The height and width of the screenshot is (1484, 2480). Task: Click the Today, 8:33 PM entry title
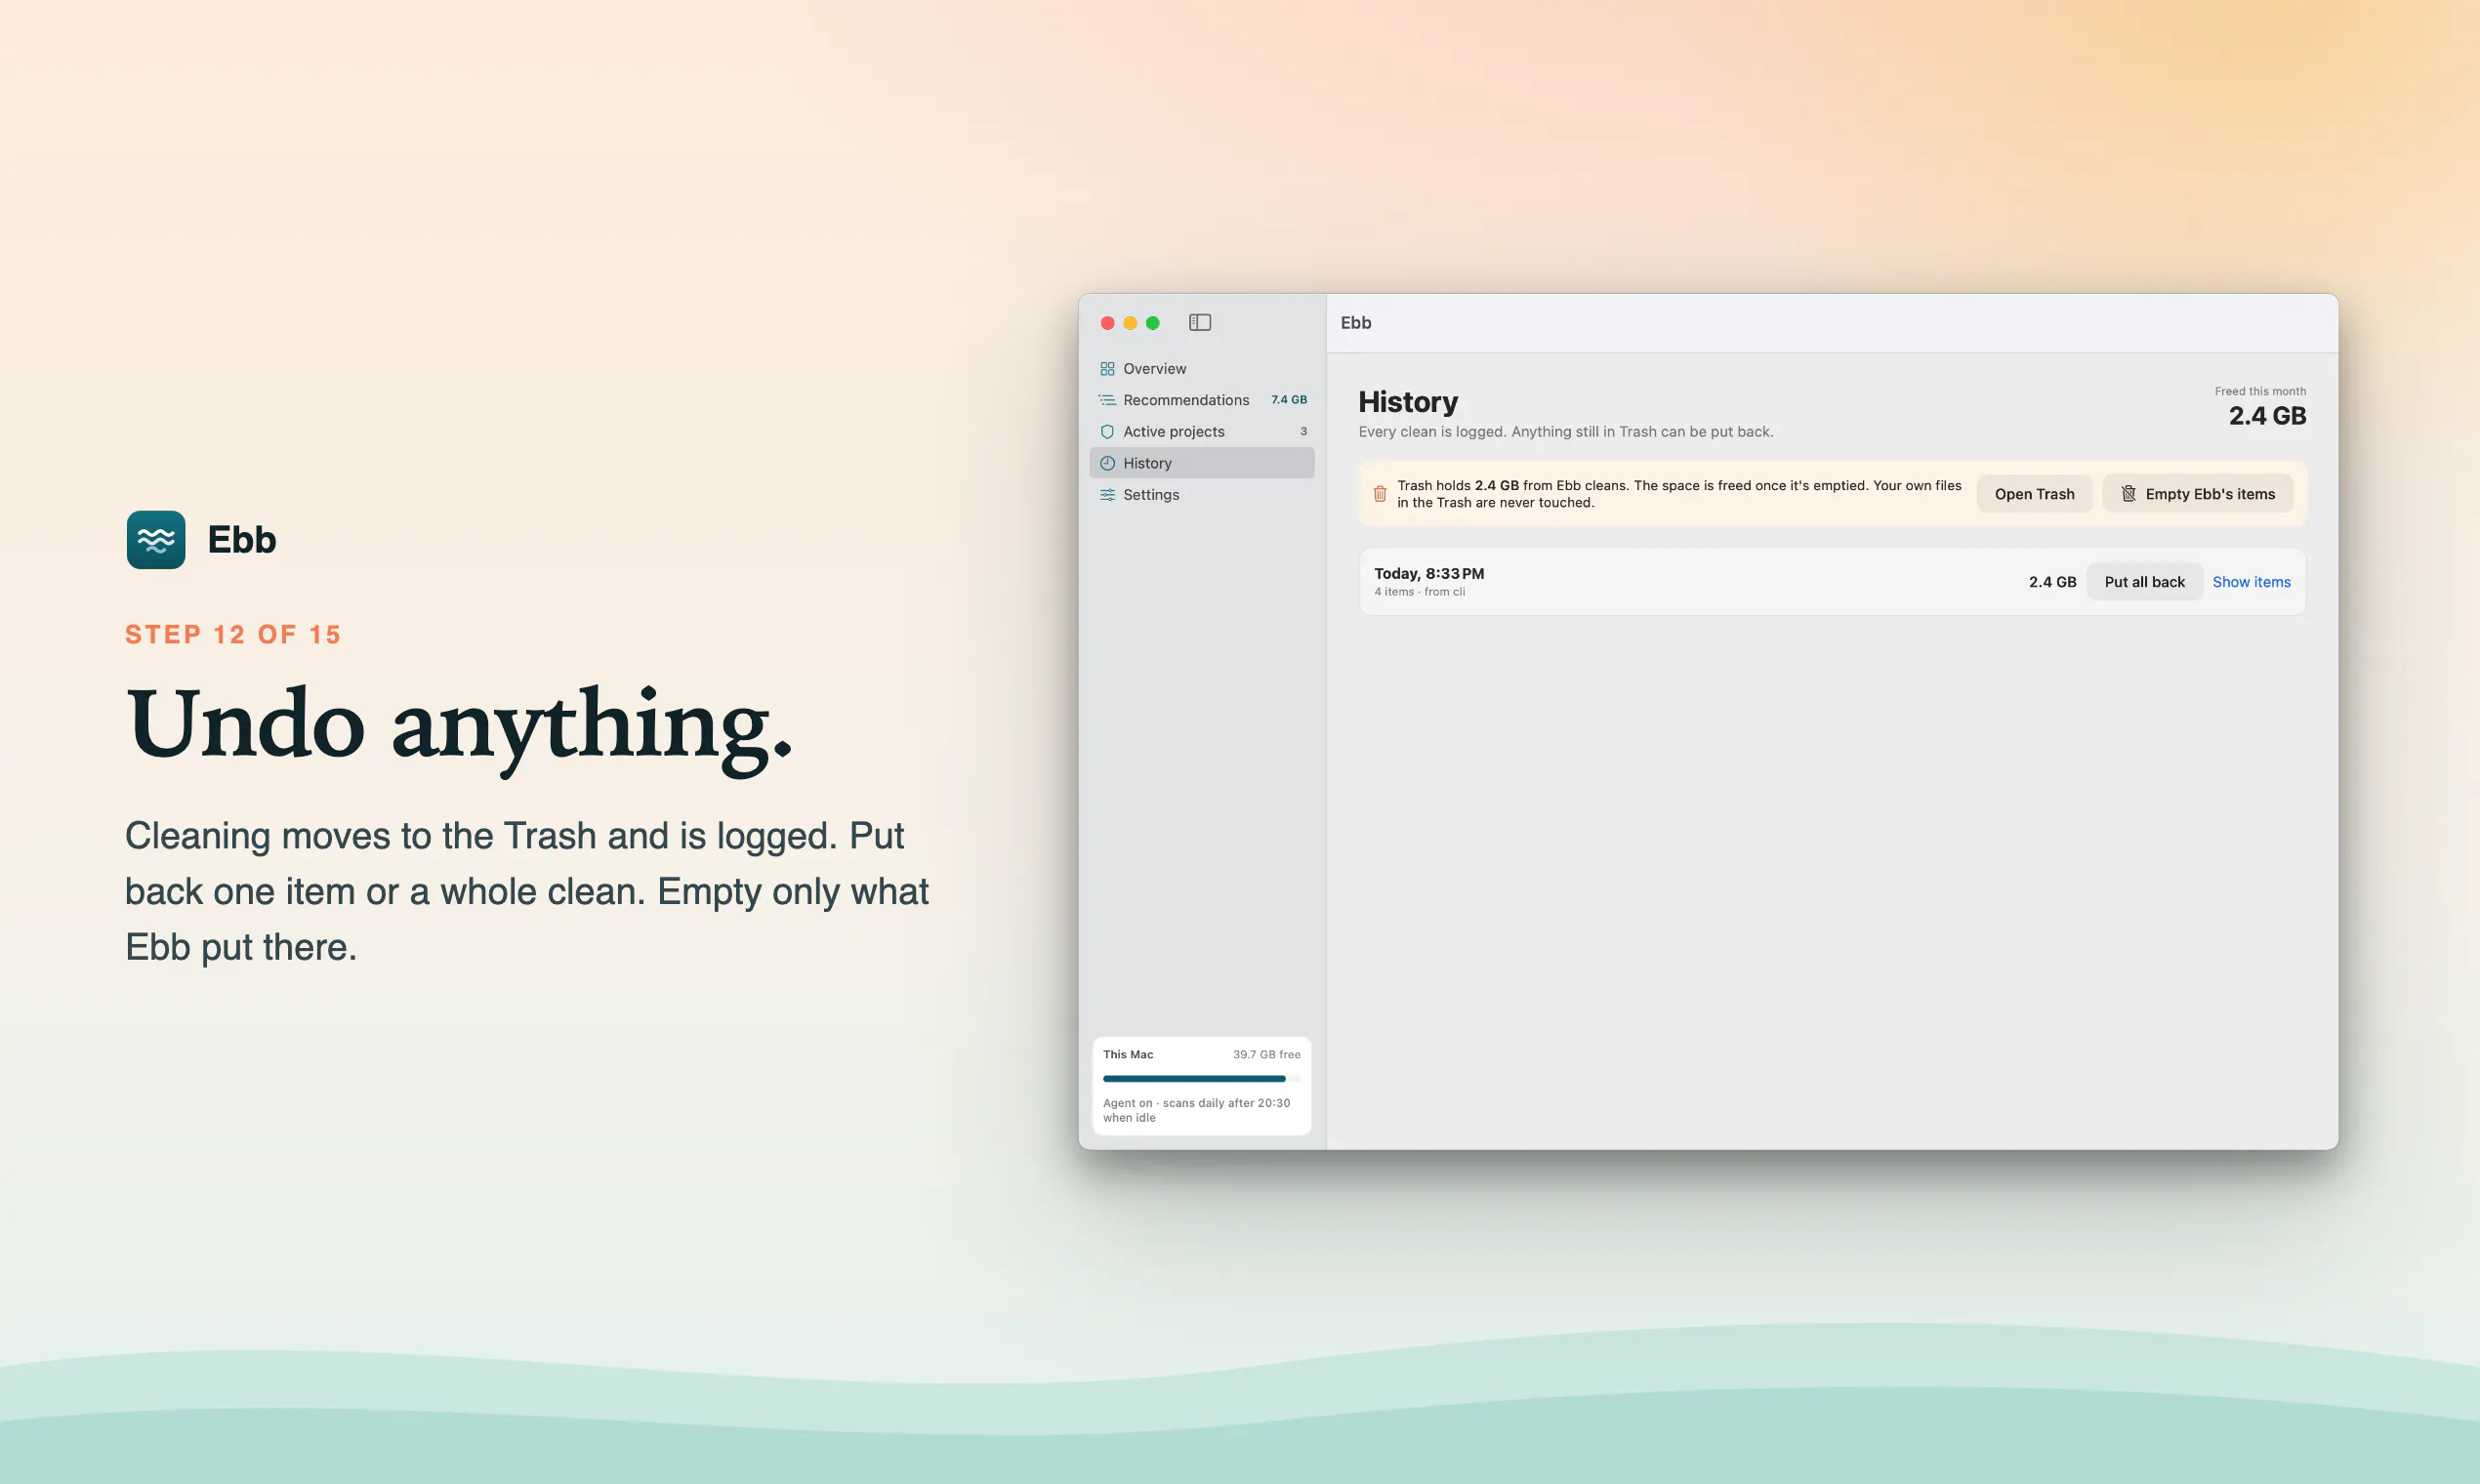tap(1428, 574)
